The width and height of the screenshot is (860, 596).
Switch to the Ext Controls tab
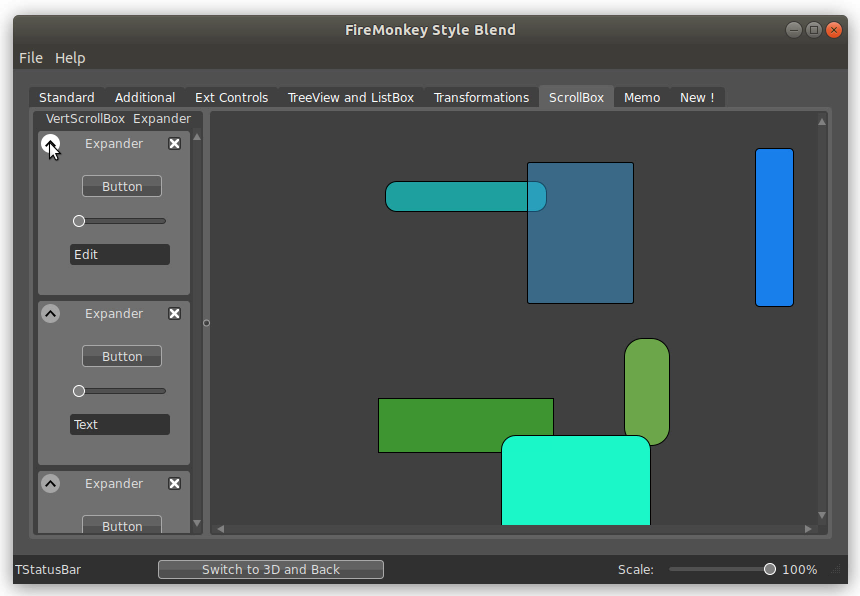coord(231,98)
